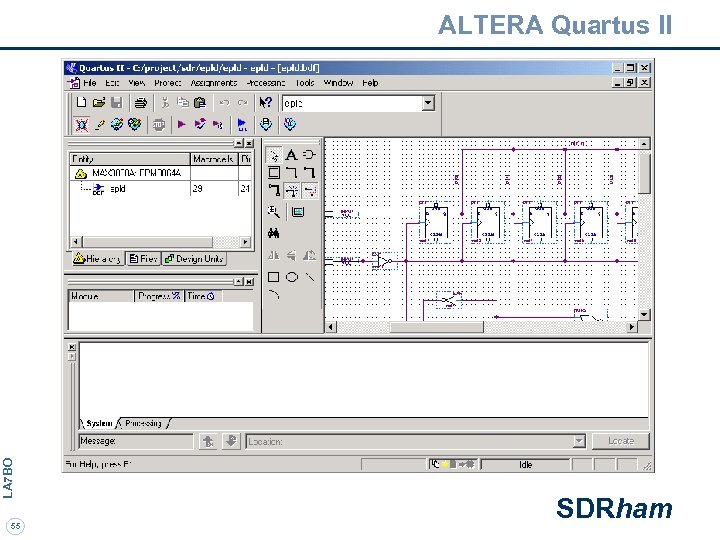Click the Undo arrow icon
The image size is (720, 540).
tap(224, 103)
